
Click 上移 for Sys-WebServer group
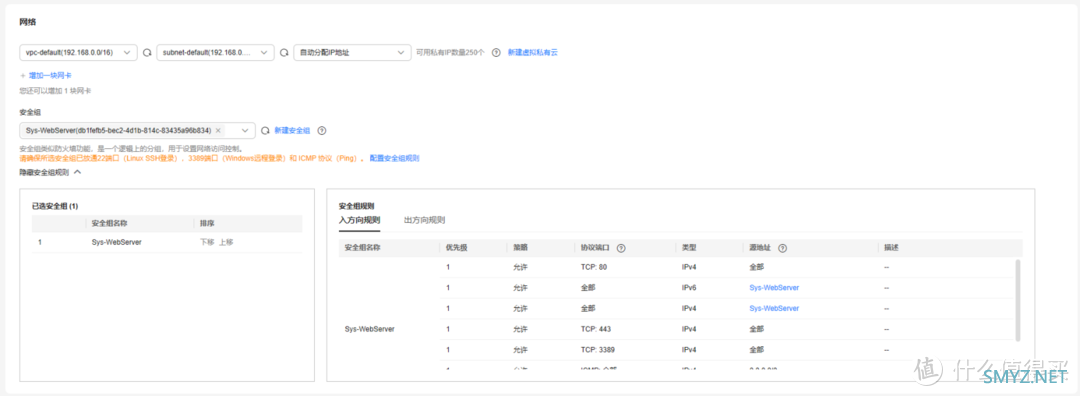coord(226,242)
